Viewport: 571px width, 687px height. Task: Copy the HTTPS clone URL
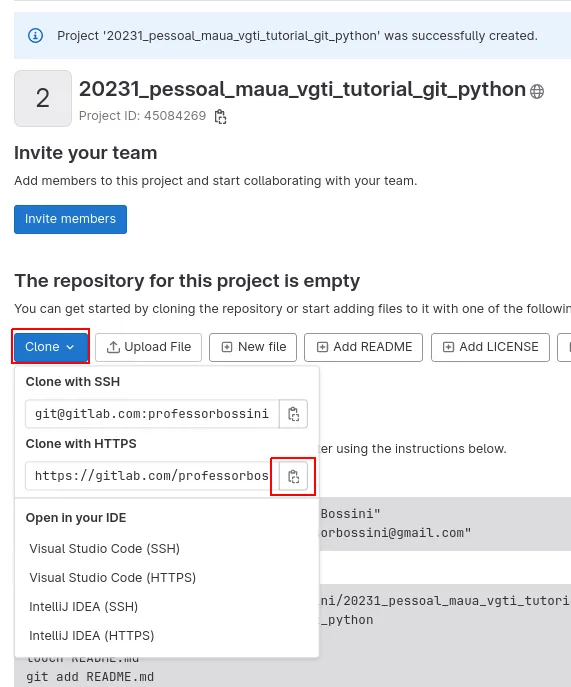point(293,476)
